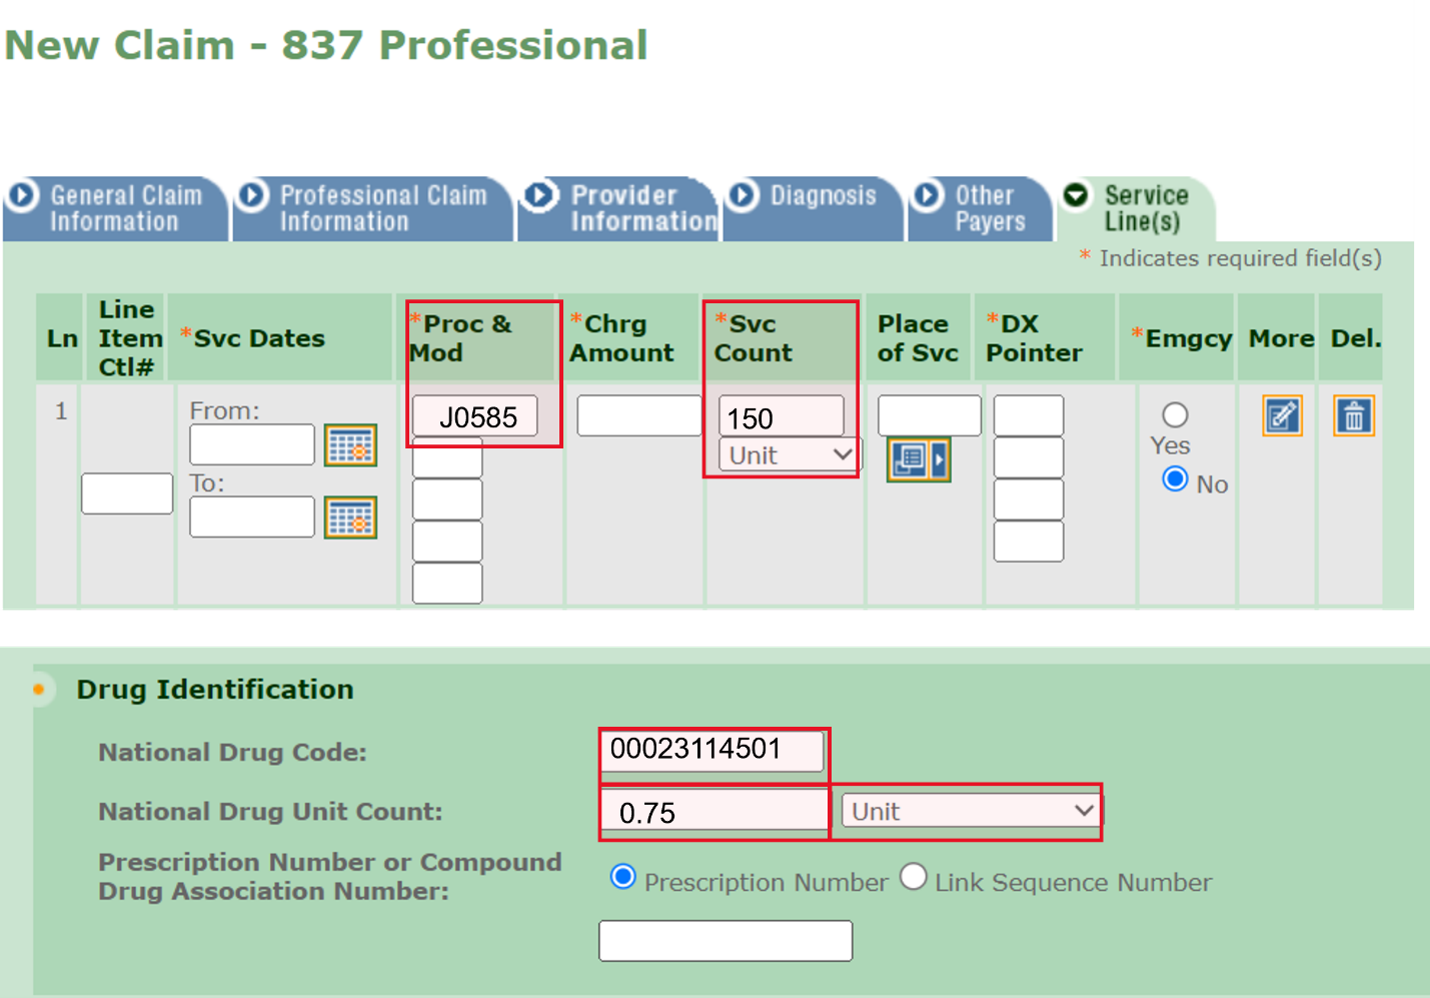Click General Claim Information tab arrow icon

point(22,194)
